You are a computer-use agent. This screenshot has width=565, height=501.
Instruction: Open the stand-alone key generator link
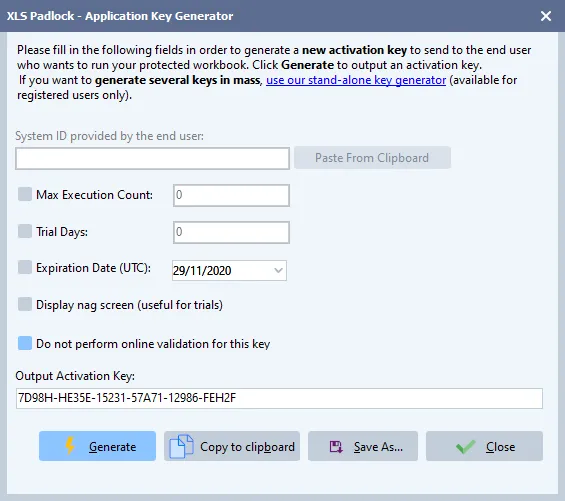pos(356,80)
